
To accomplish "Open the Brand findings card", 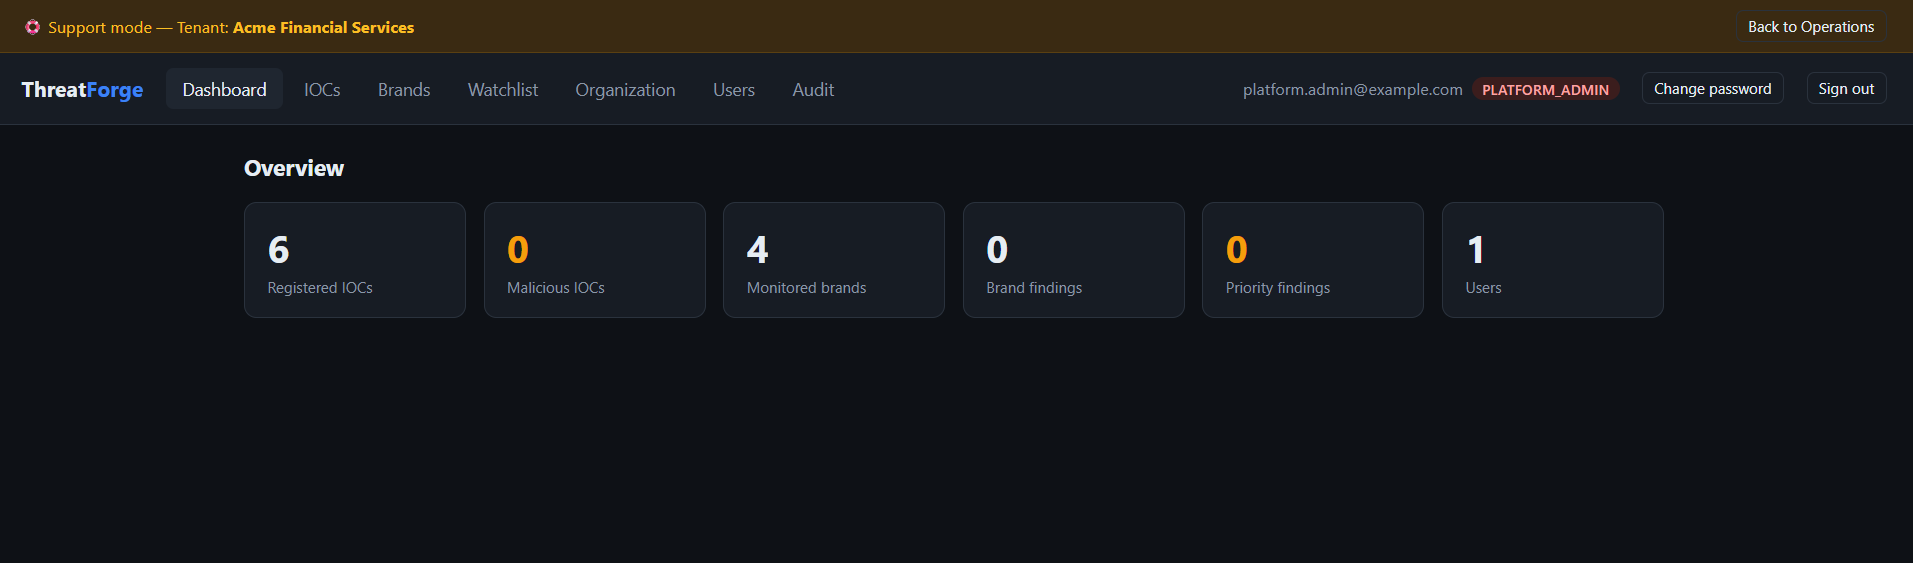I will 1074,260.
